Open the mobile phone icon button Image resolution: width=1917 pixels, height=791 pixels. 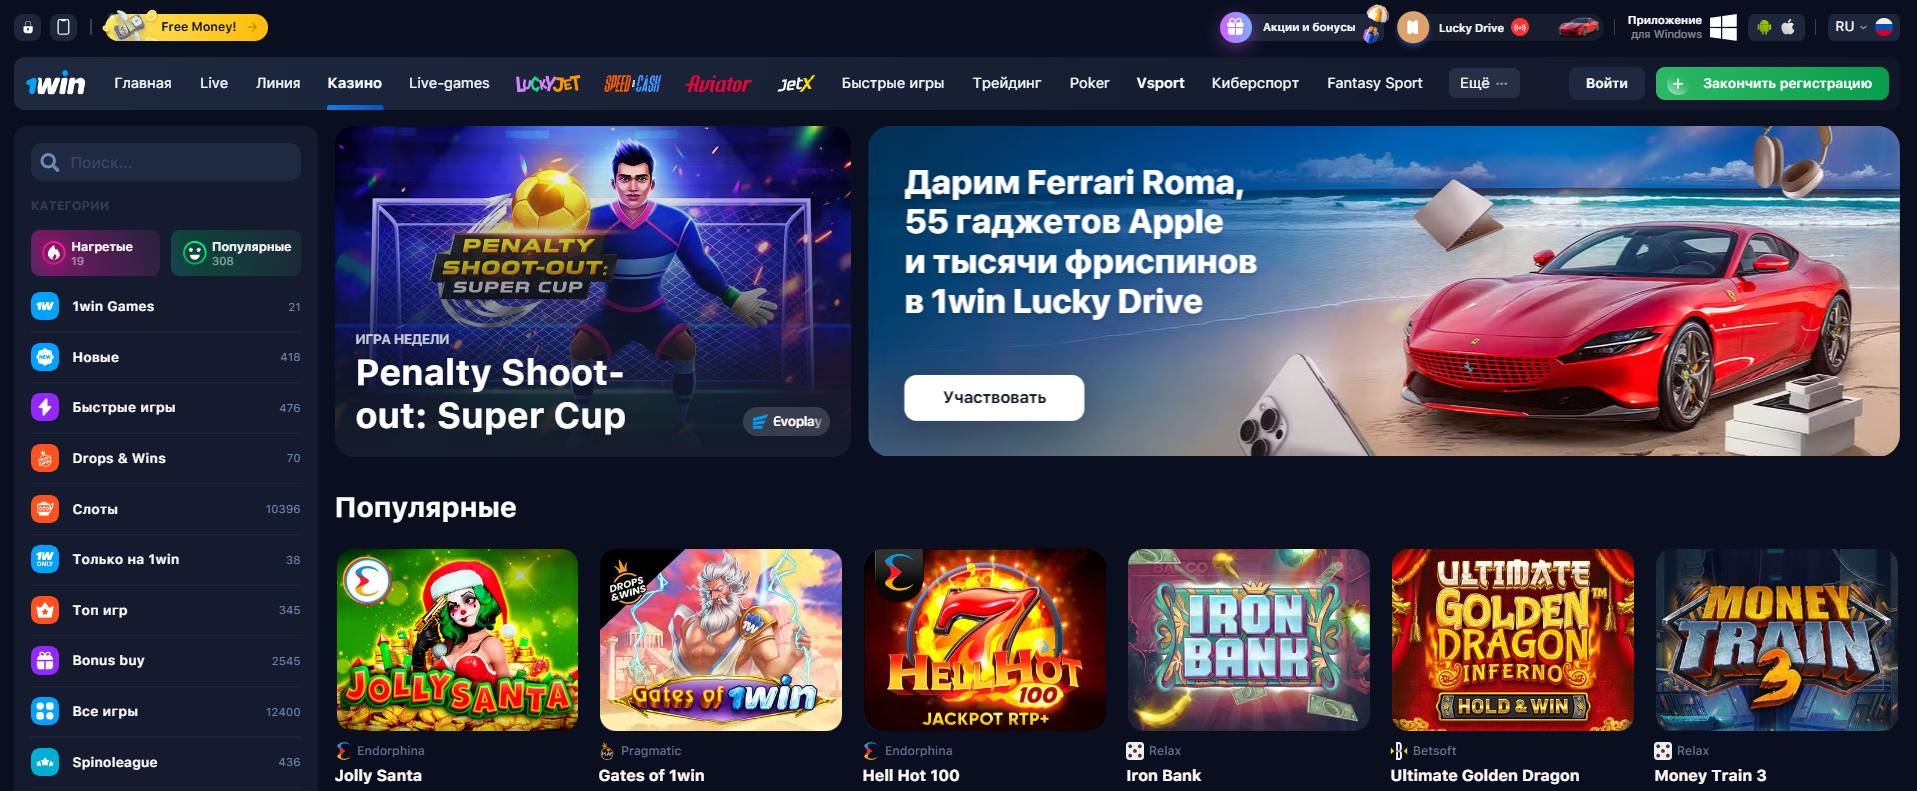click(63, 27)
